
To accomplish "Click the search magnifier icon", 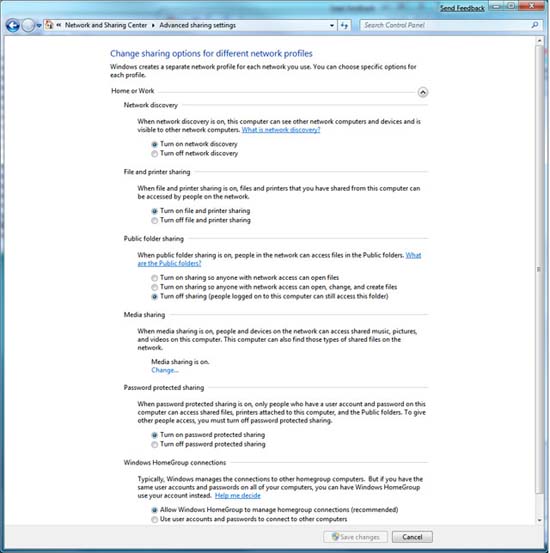I will 535,25.
